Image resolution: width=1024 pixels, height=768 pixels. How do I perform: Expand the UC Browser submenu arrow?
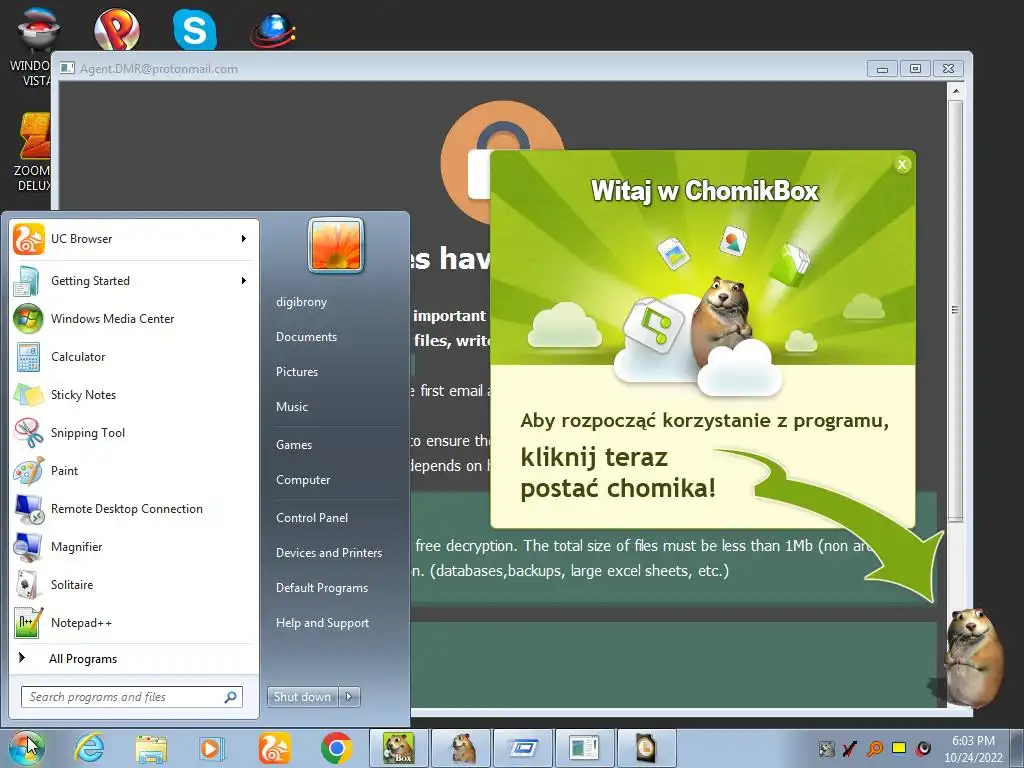coord(244,239)
